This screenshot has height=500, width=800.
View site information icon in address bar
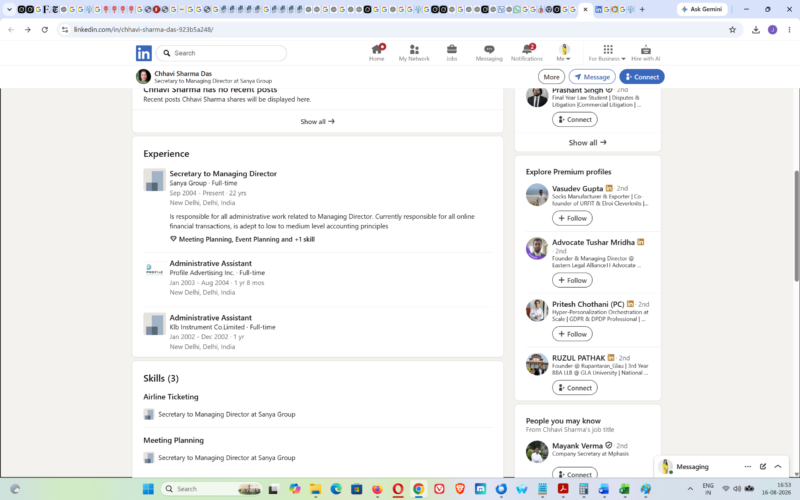click(x=65, y=30)
